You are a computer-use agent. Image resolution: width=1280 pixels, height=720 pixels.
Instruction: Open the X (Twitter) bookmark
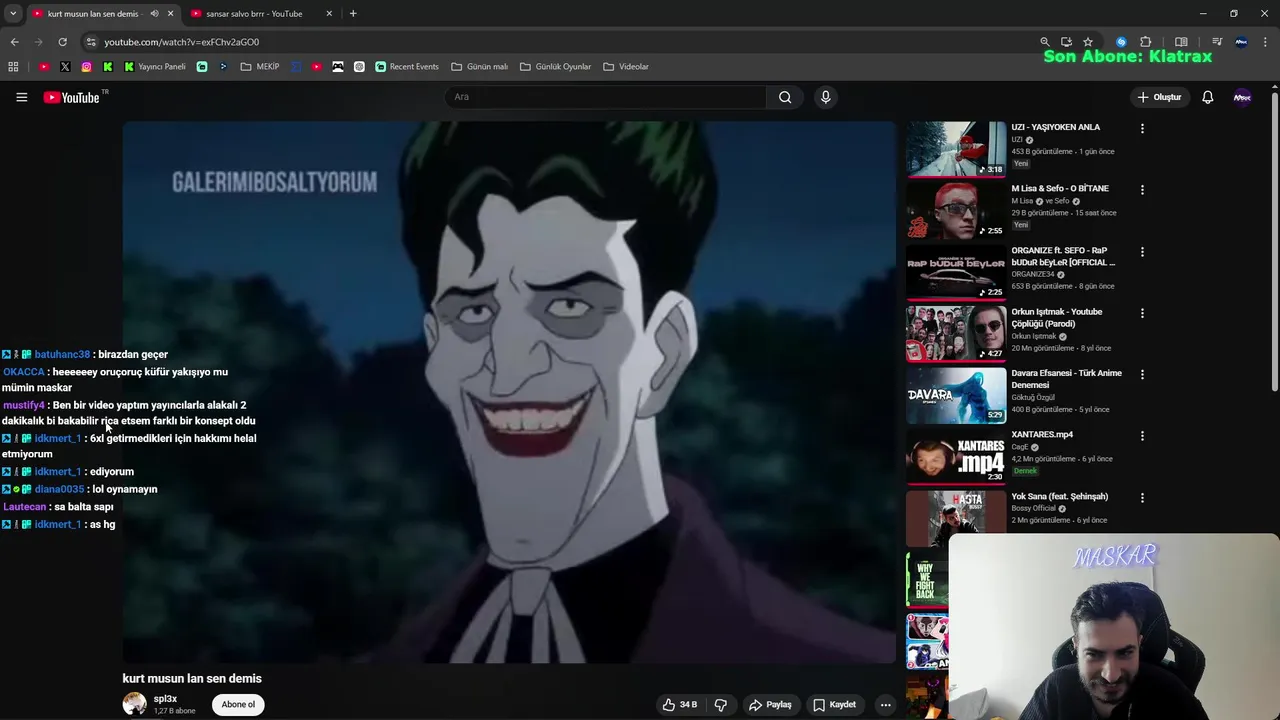[x=65, y=67]
